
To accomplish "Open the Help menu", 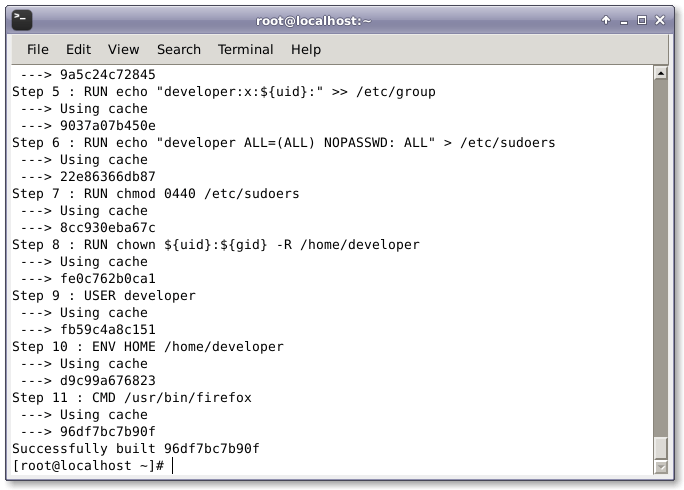I will (x=306, y=49).
